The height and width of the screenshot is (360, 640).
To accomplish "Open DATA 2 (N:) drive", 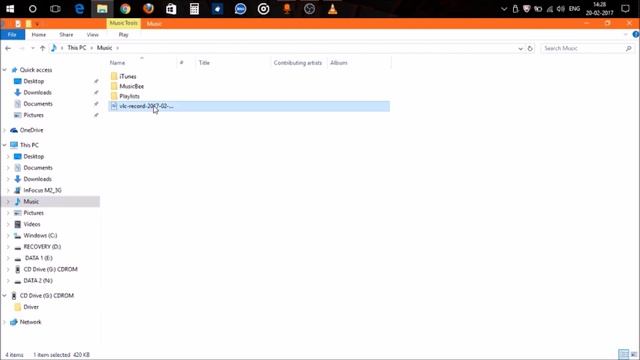I will click(38, 281).
